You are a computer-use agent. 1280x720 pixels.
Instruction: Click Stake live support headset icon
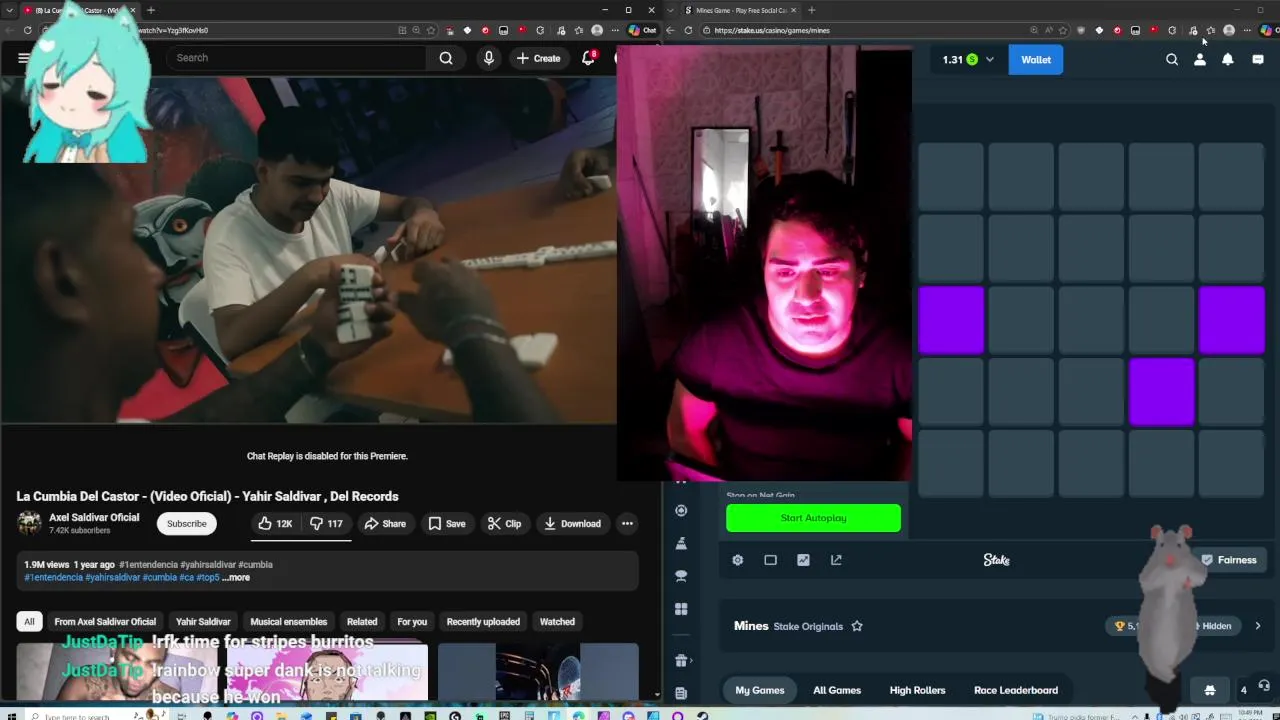(x=1264, y=686)
